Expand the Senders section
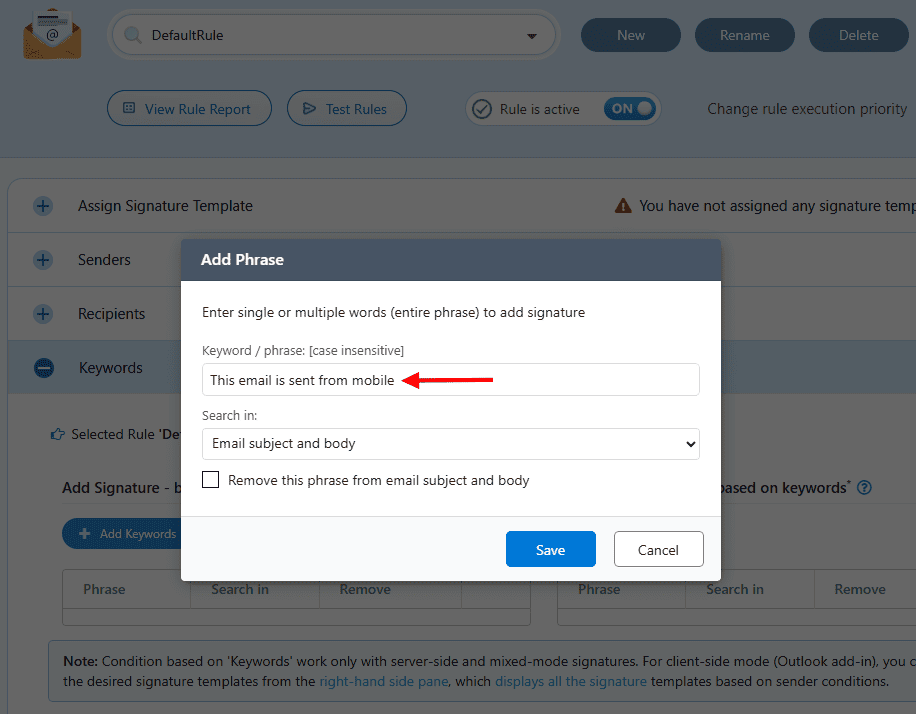The height and width of the screenshot is (714, 916). pos(43,260)
